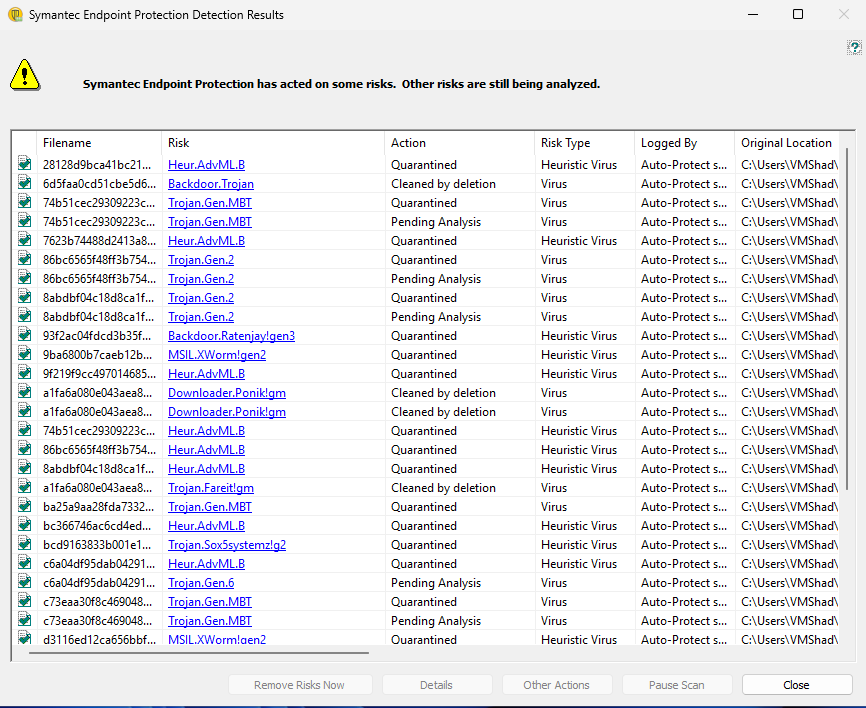Screen dimensions: 866x708
Task: Click row icon of pending 8abdbf04c18d8ca1f Trojan.Gen.2 row
Action: coord(24,315)
